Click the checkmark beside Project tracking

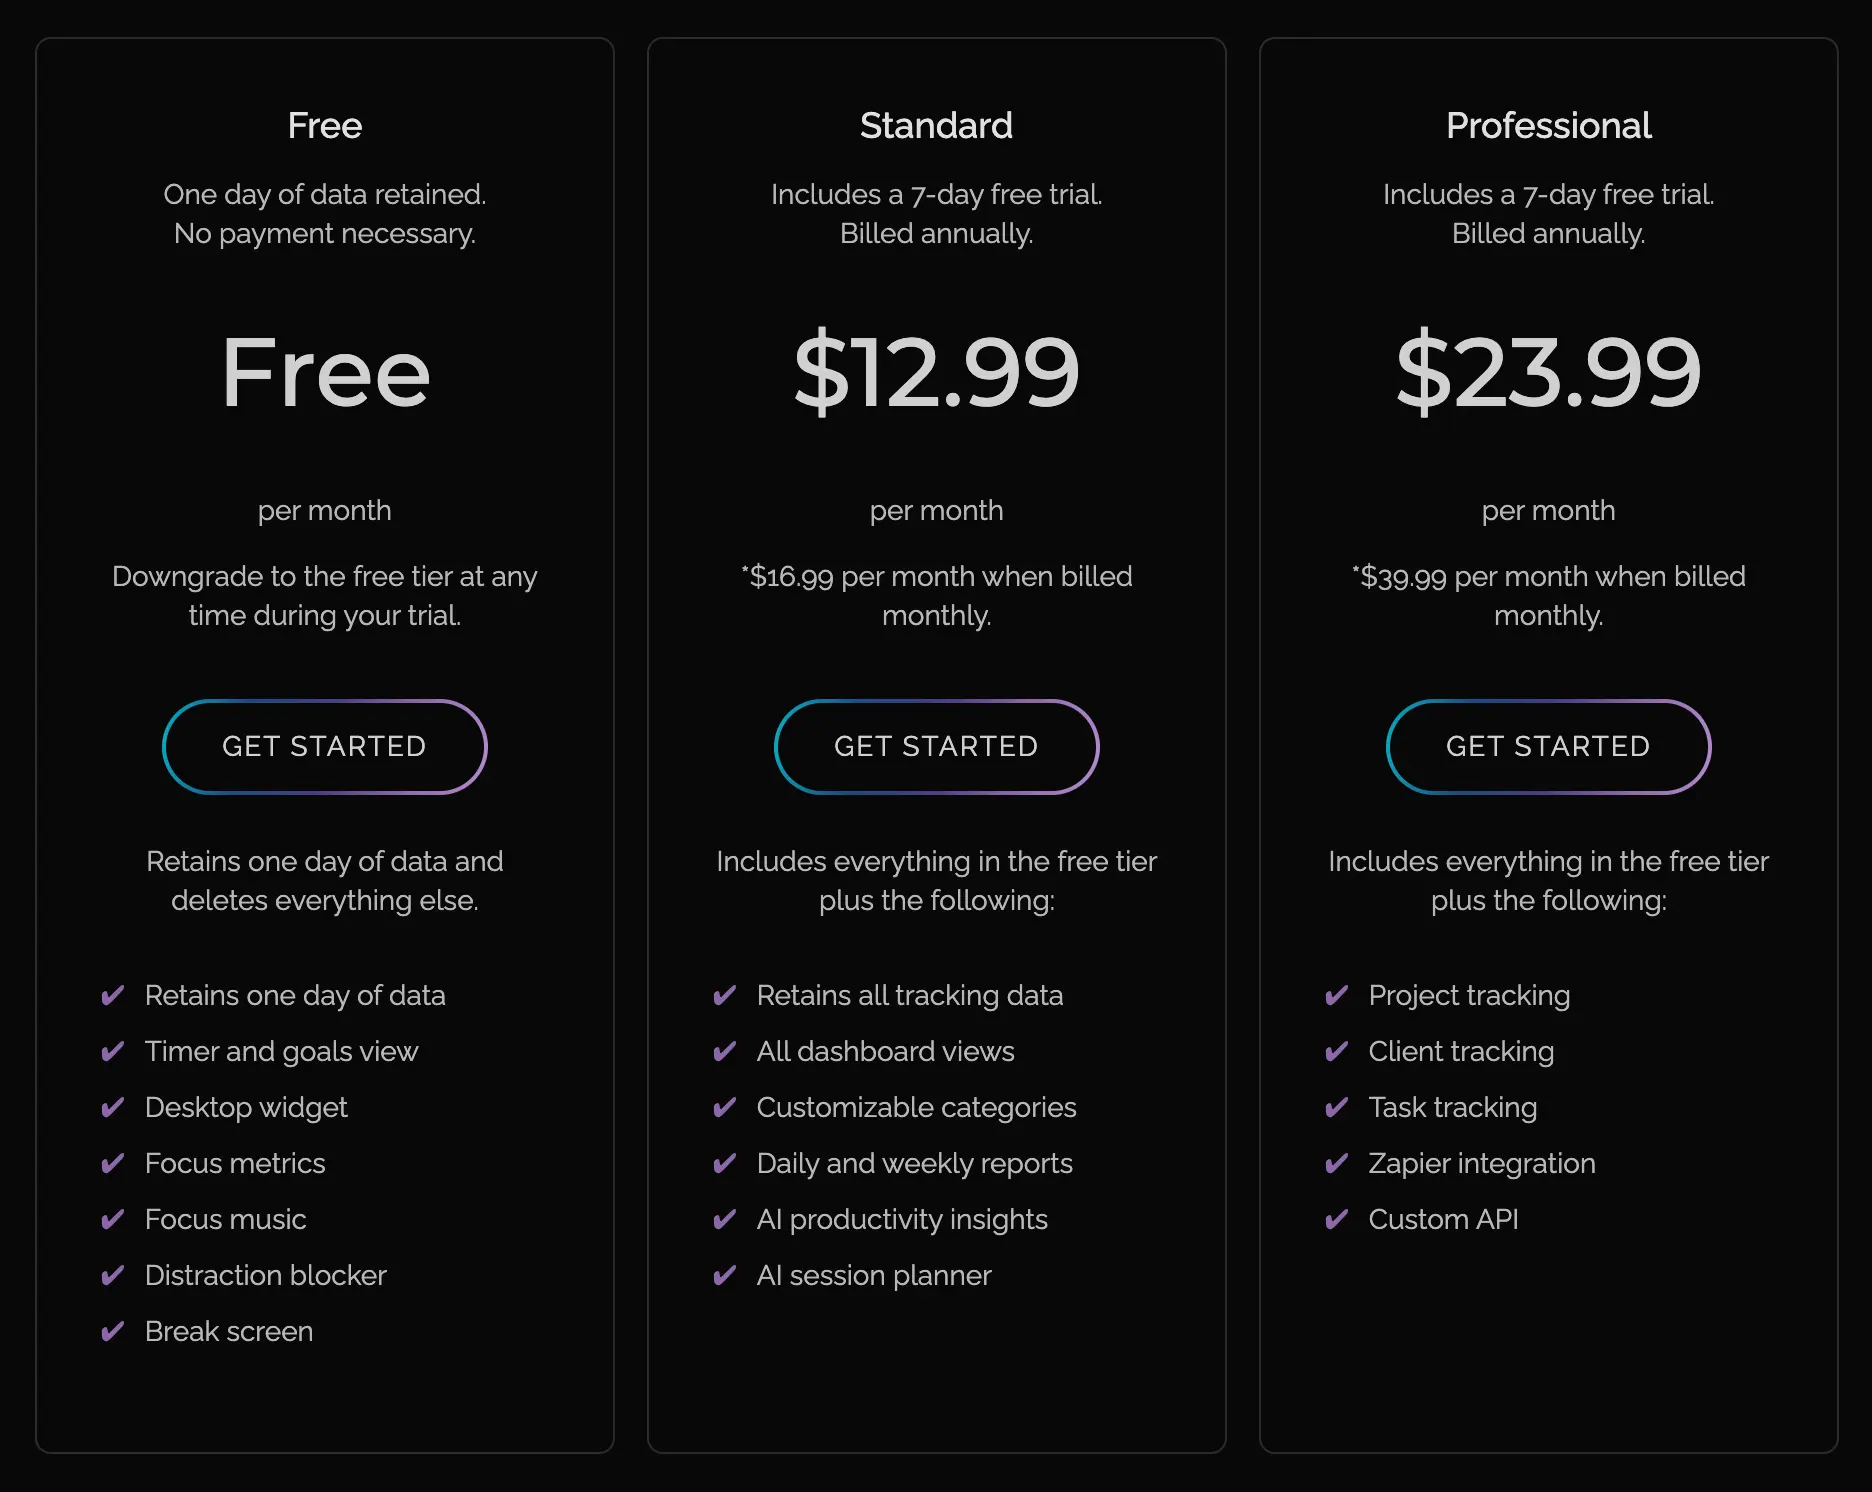1337,995
